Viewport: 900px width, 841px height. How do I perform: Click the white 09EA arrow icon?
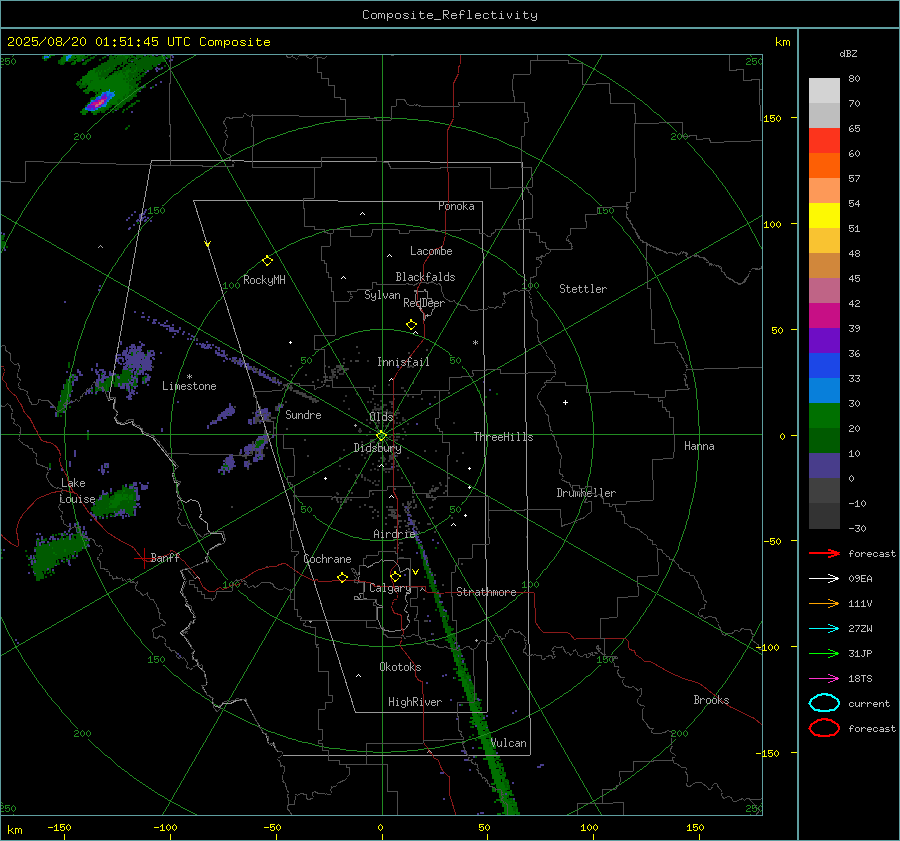click(824, 579)
